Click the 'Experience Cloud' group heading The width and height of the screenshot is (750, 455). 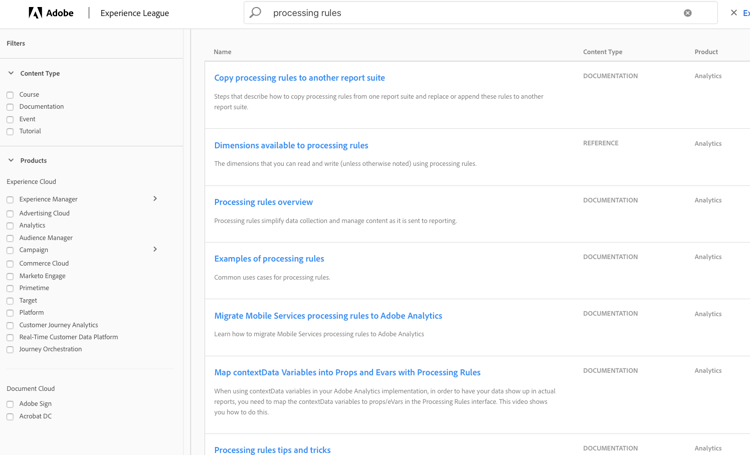click(31, 181)
